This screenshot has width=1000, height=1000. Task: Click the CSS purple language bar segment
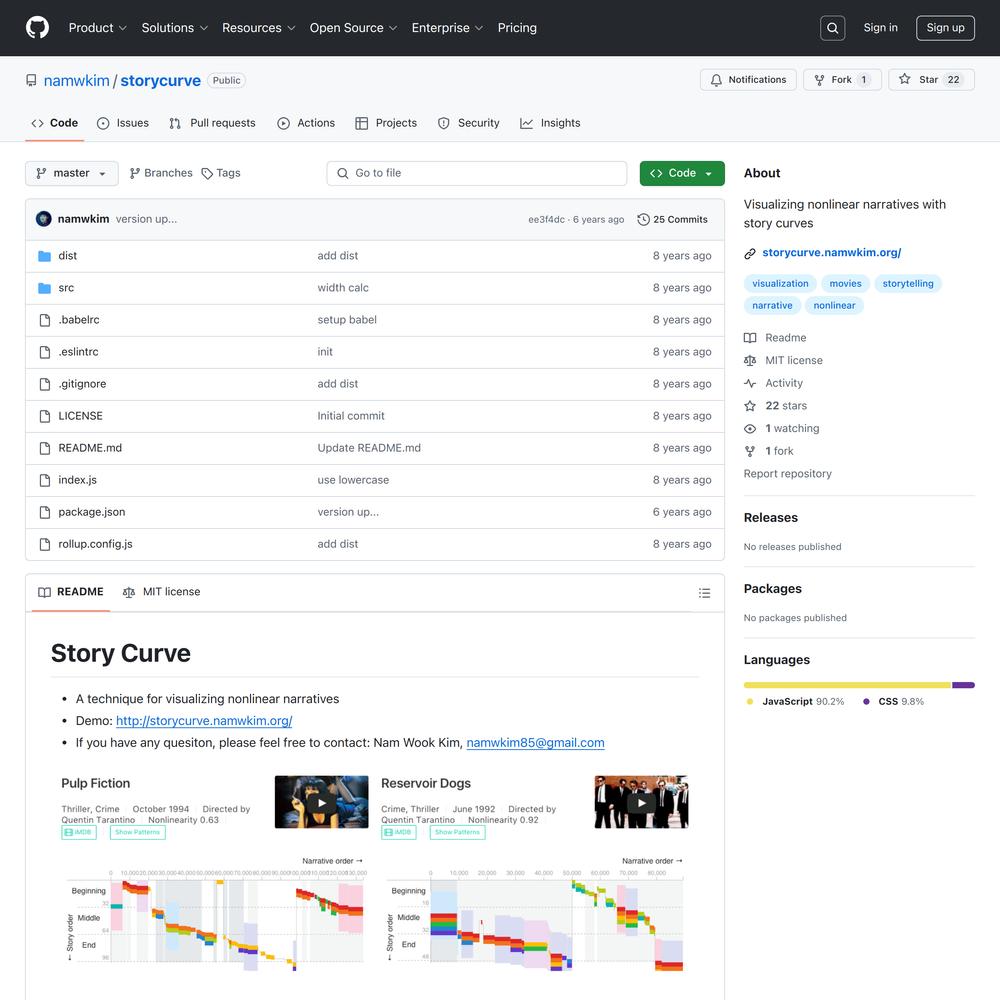(964, 686)
